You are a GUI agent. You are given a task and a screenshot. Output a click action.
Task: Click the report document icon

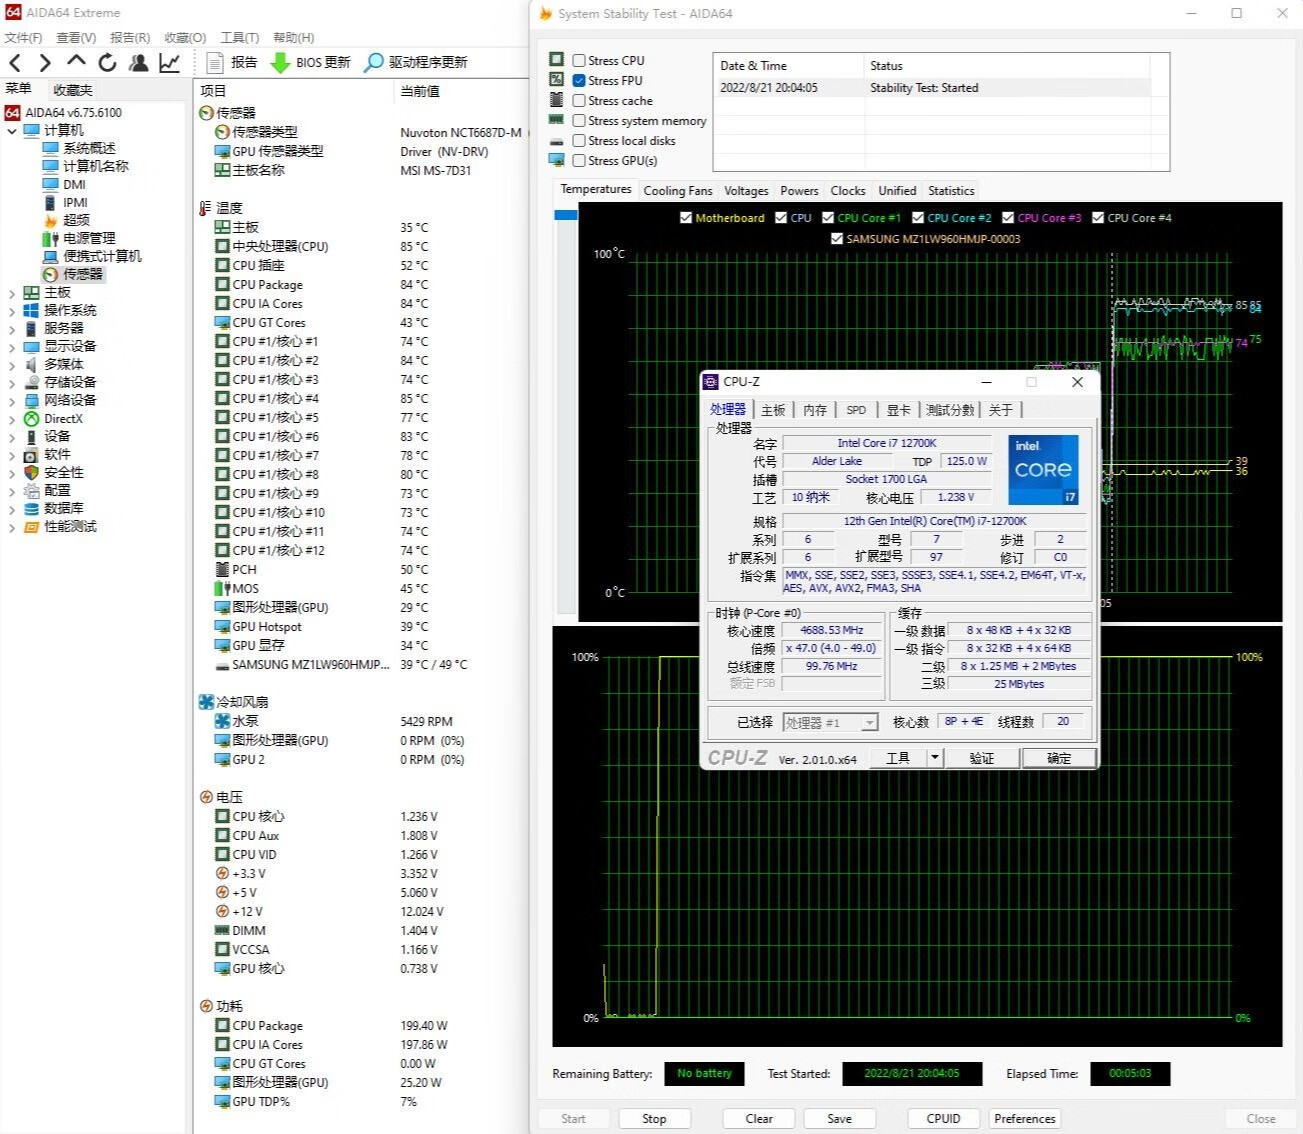214,62
